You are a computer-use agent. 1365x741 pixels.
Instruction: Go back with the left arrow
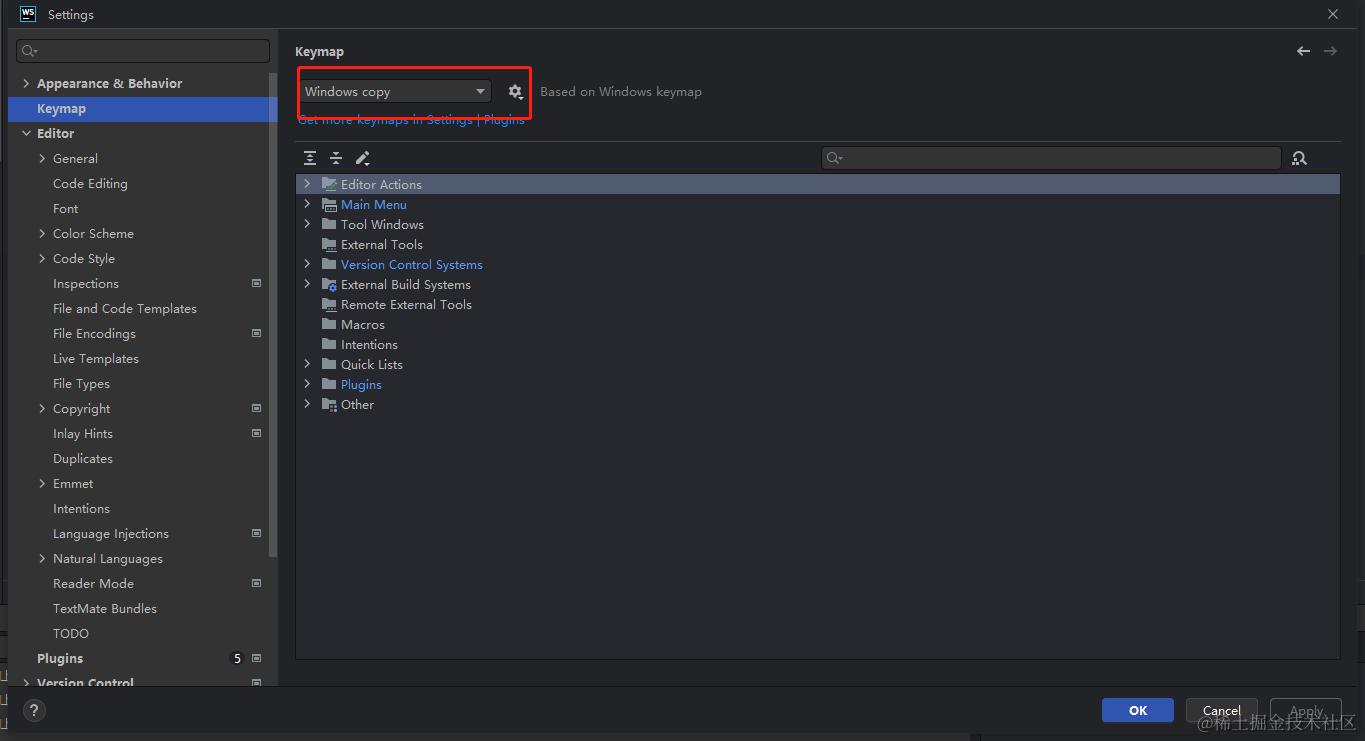[x=1303, y=51]
